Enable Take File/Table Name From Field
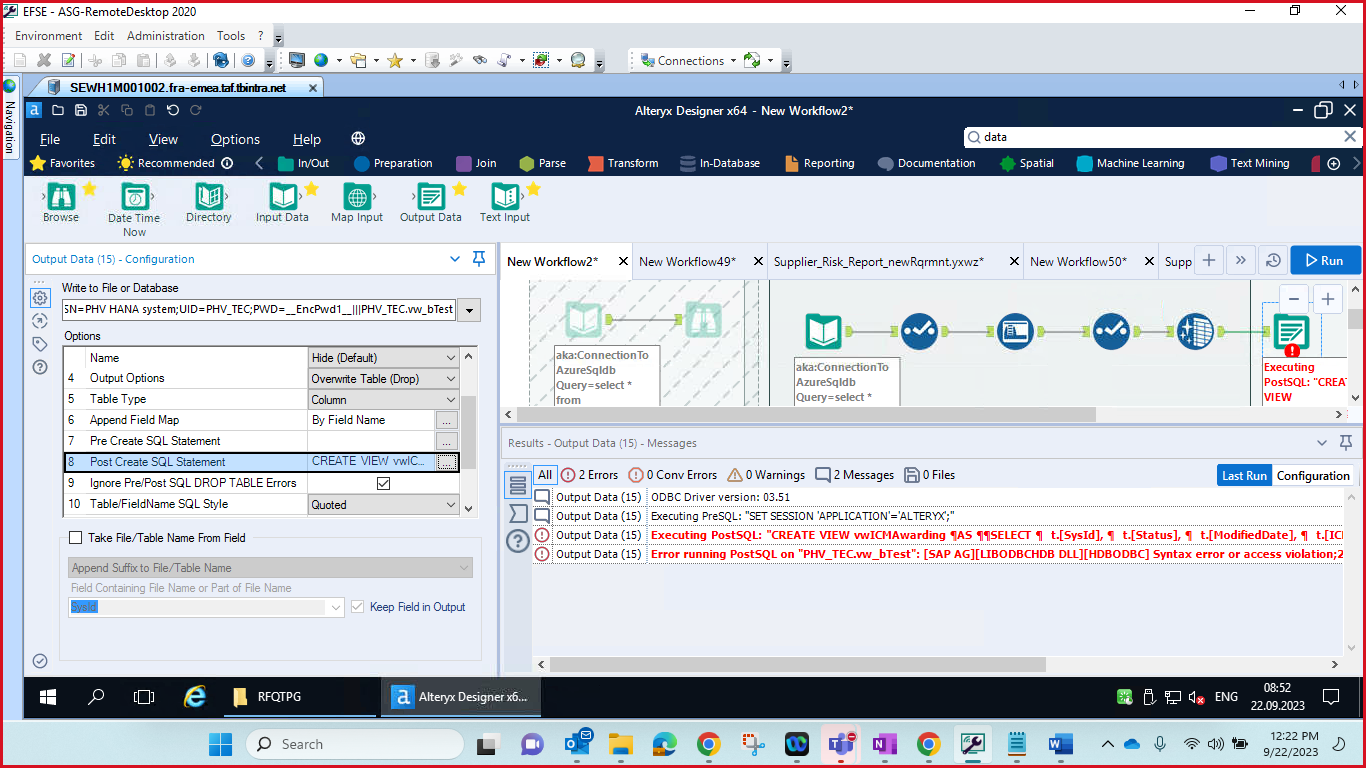This screenshot has height=768, width=1366. coord(75,537)
